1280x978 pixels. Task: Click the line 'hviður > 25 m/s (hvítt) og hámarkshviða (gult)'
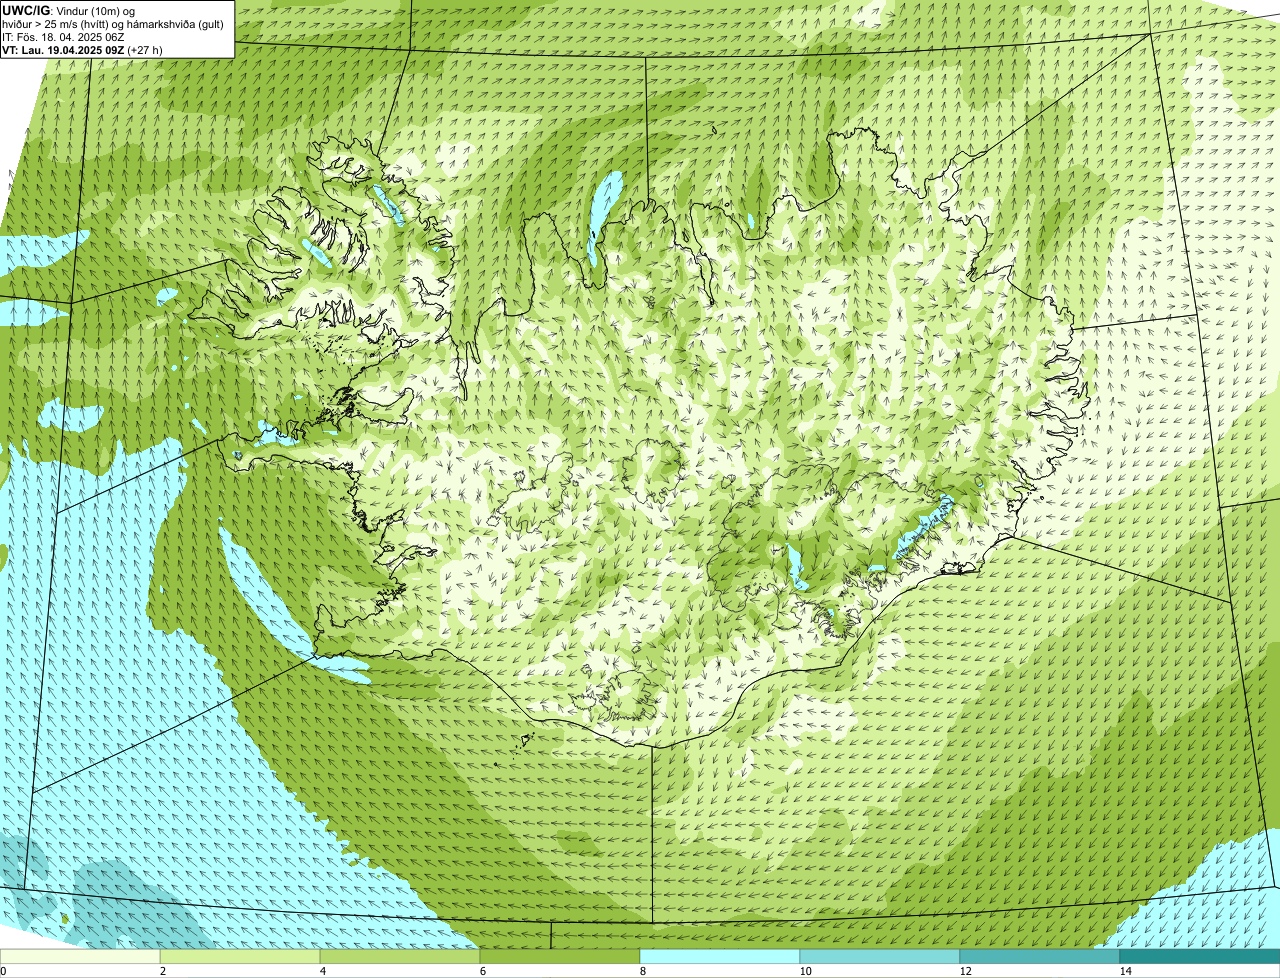click(113, 24)
